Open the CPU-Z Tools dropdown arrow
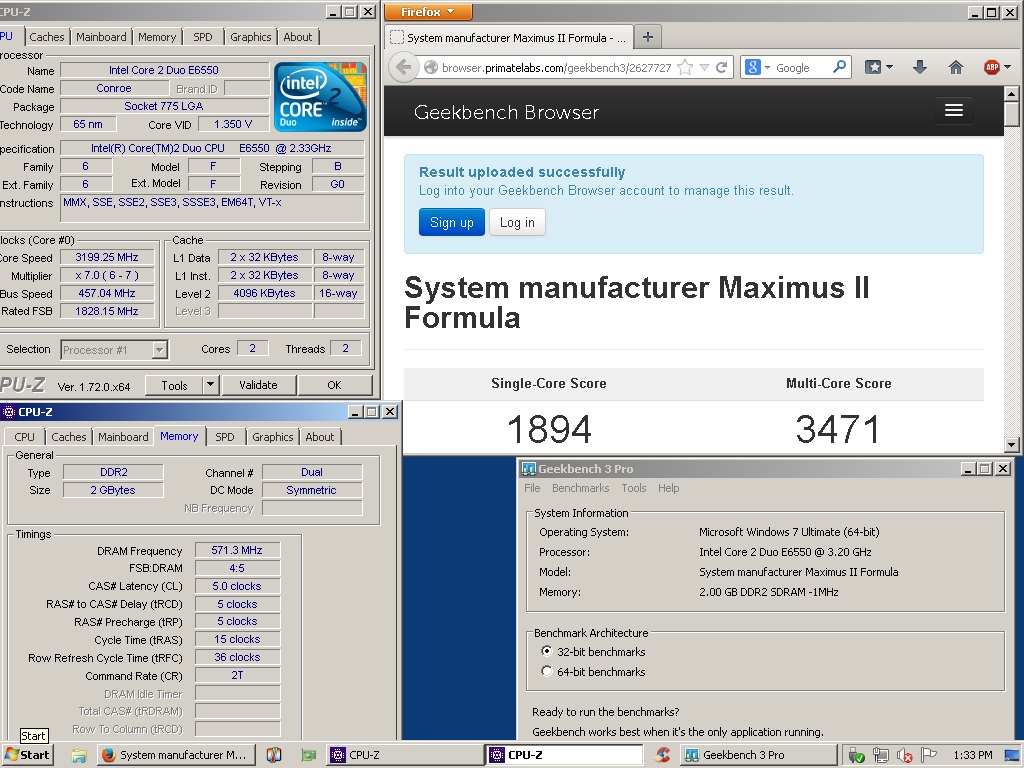Screen dimensions: 1024x768 click(x=210, y=385)
